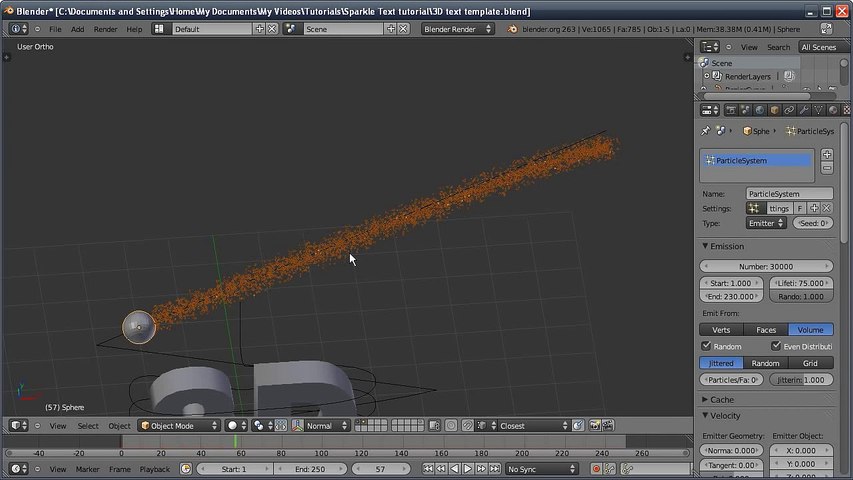The width and height of the screenshot is (853, 480).
Task: Click the OpenGL render image camera icon
Action: [595, 426]
